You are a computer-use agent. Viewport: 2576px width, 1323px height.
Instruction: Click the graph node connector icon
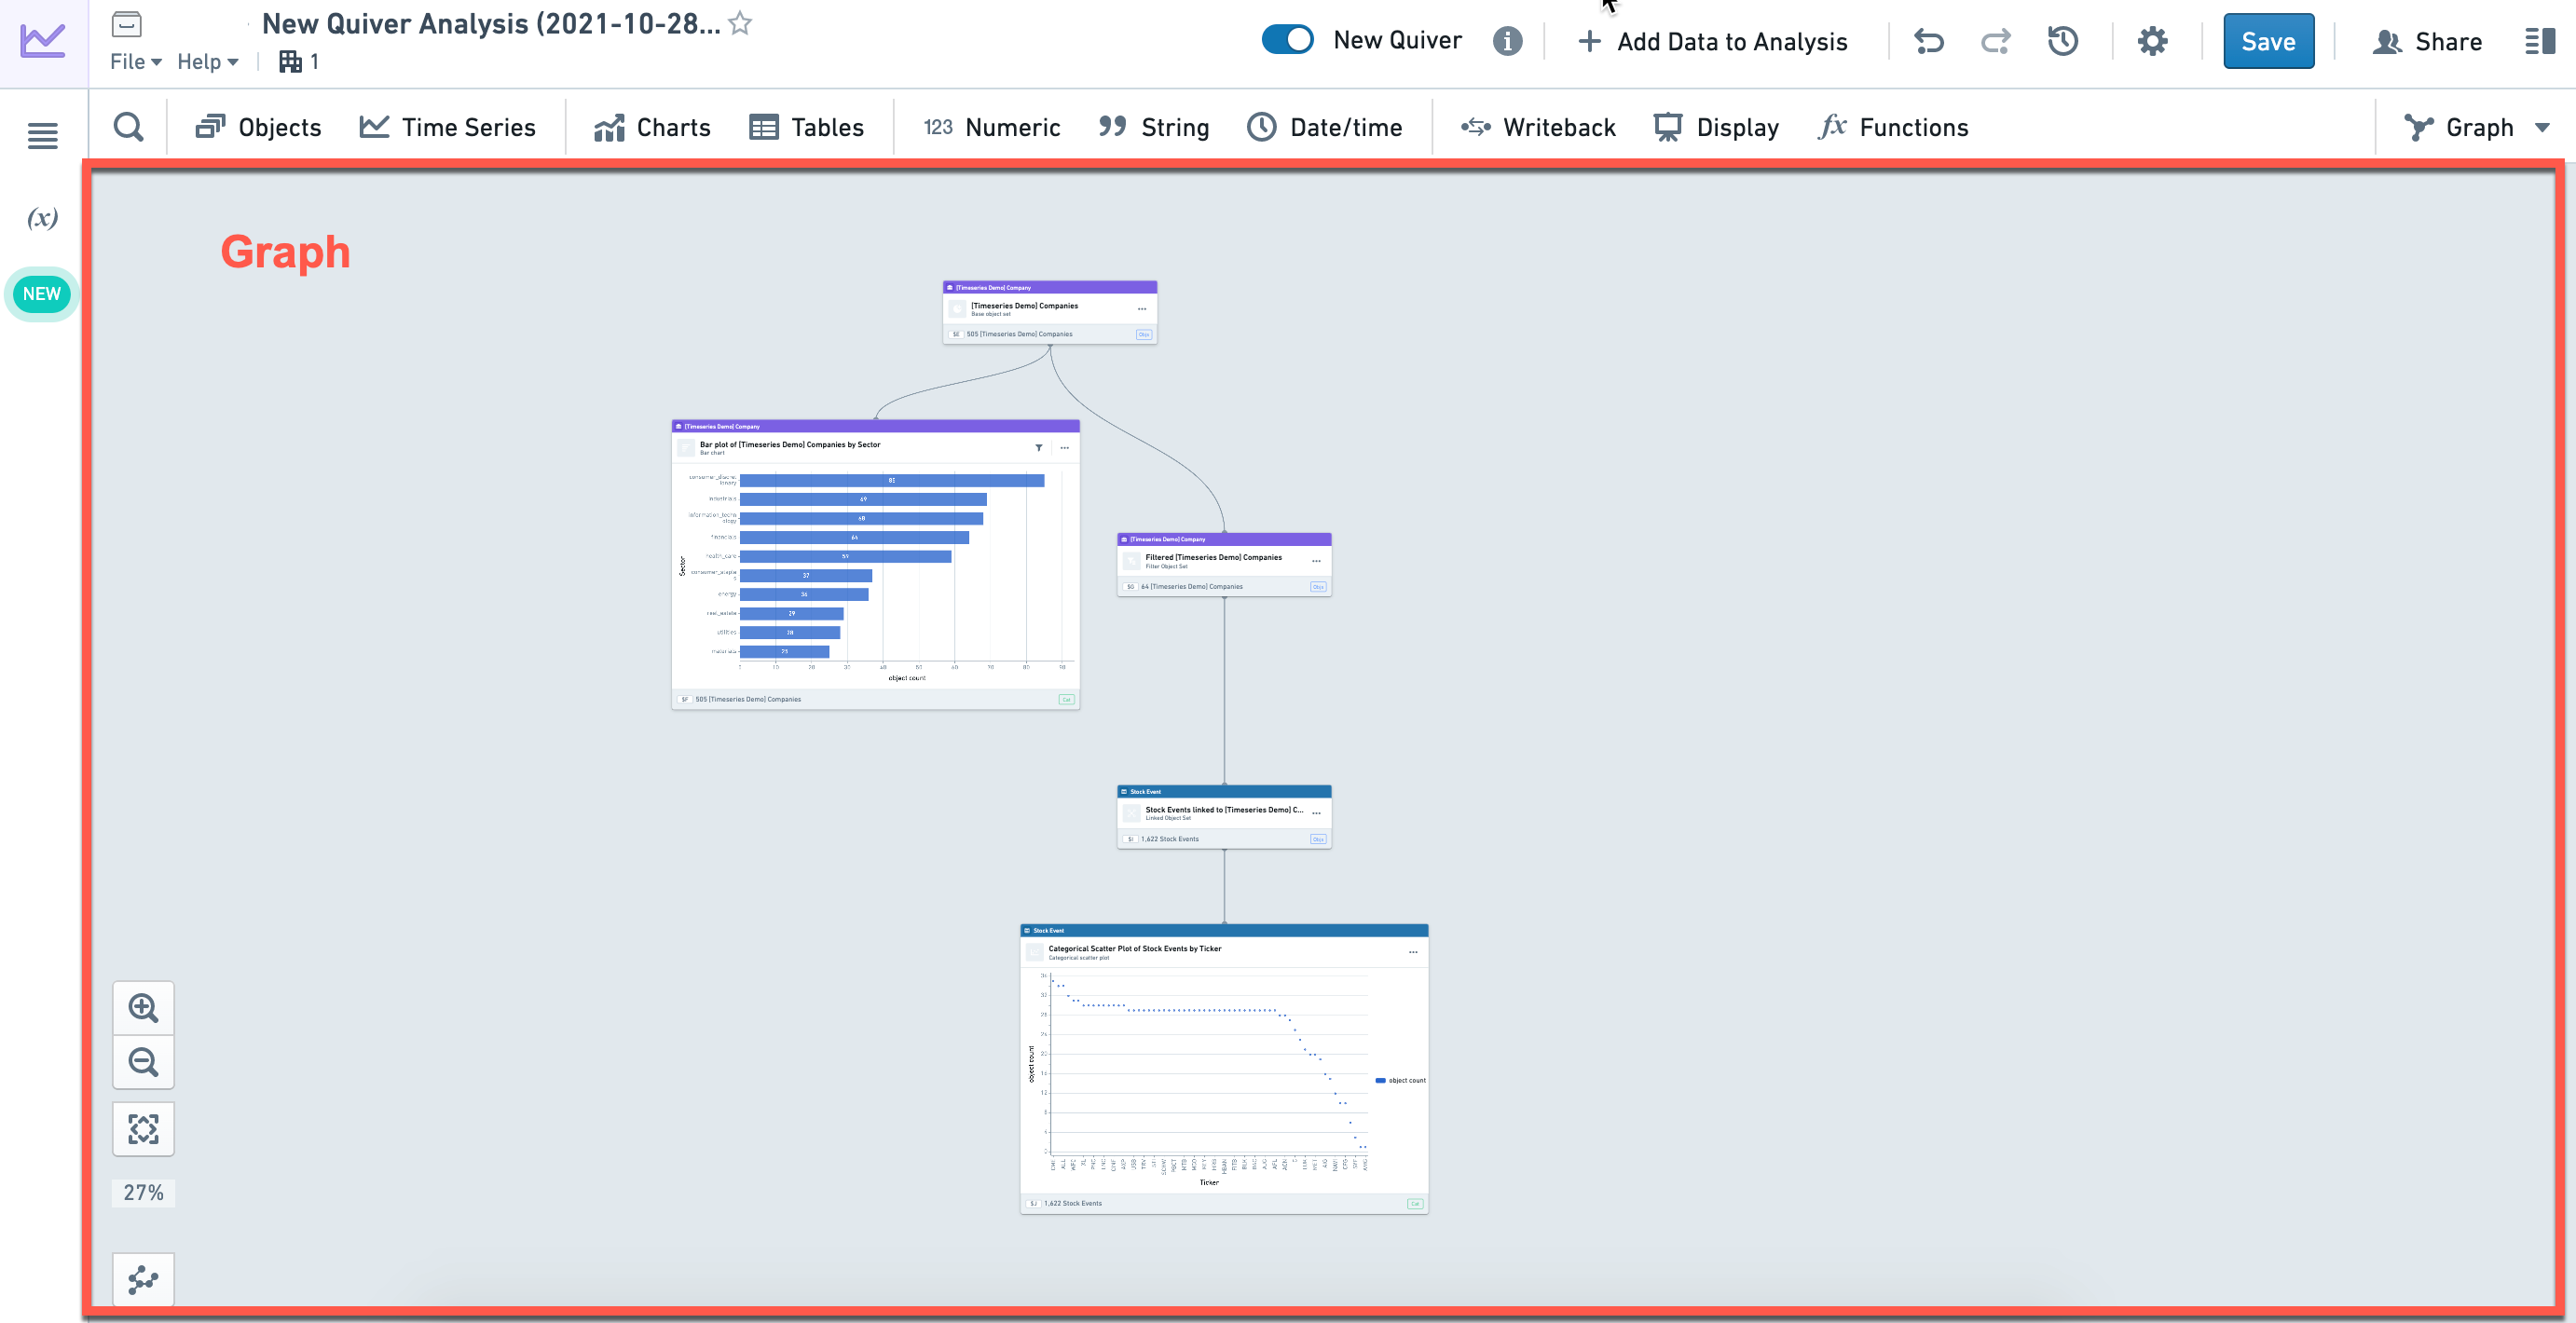pos(144,1279)
